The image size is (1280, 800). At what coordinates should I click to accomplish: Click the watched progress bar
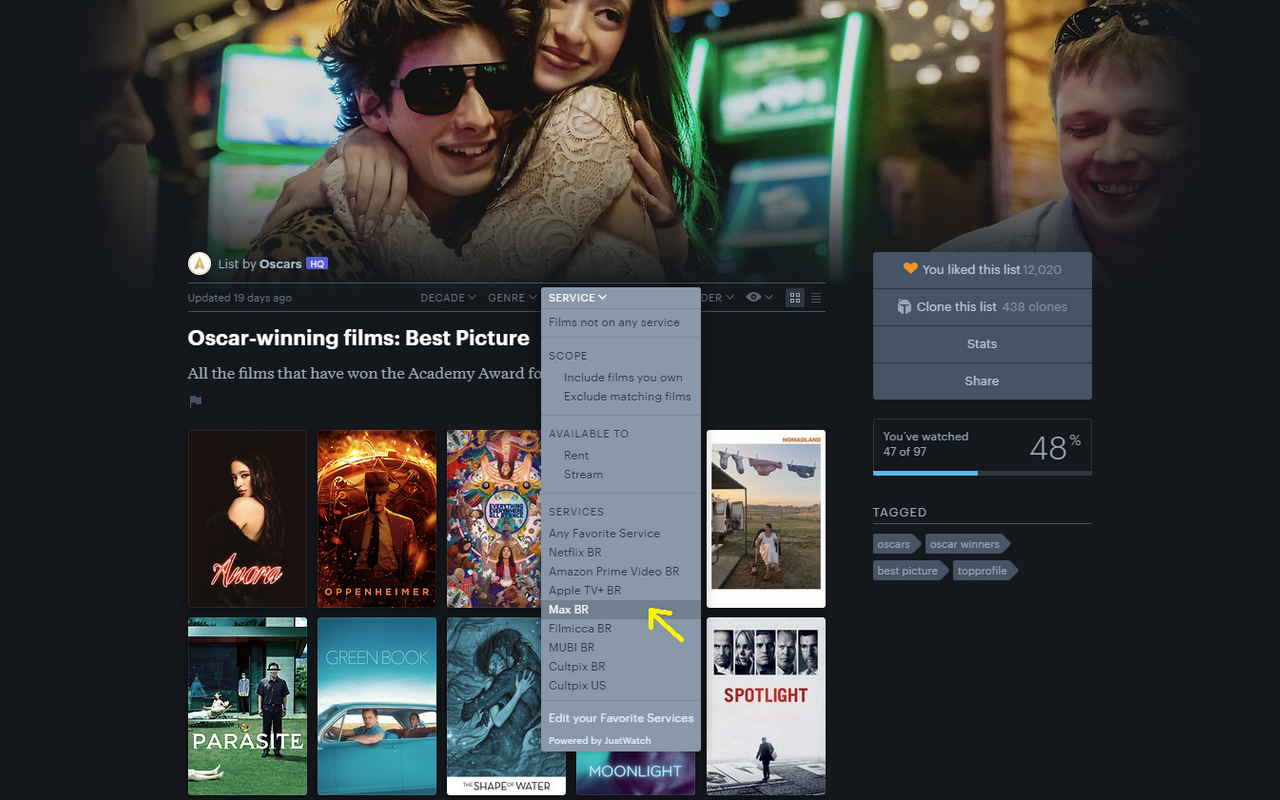982,473
